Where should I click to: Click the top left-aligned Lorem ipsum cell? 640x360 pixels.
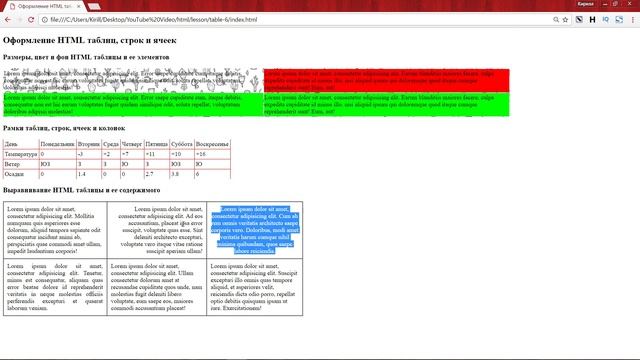55,230
